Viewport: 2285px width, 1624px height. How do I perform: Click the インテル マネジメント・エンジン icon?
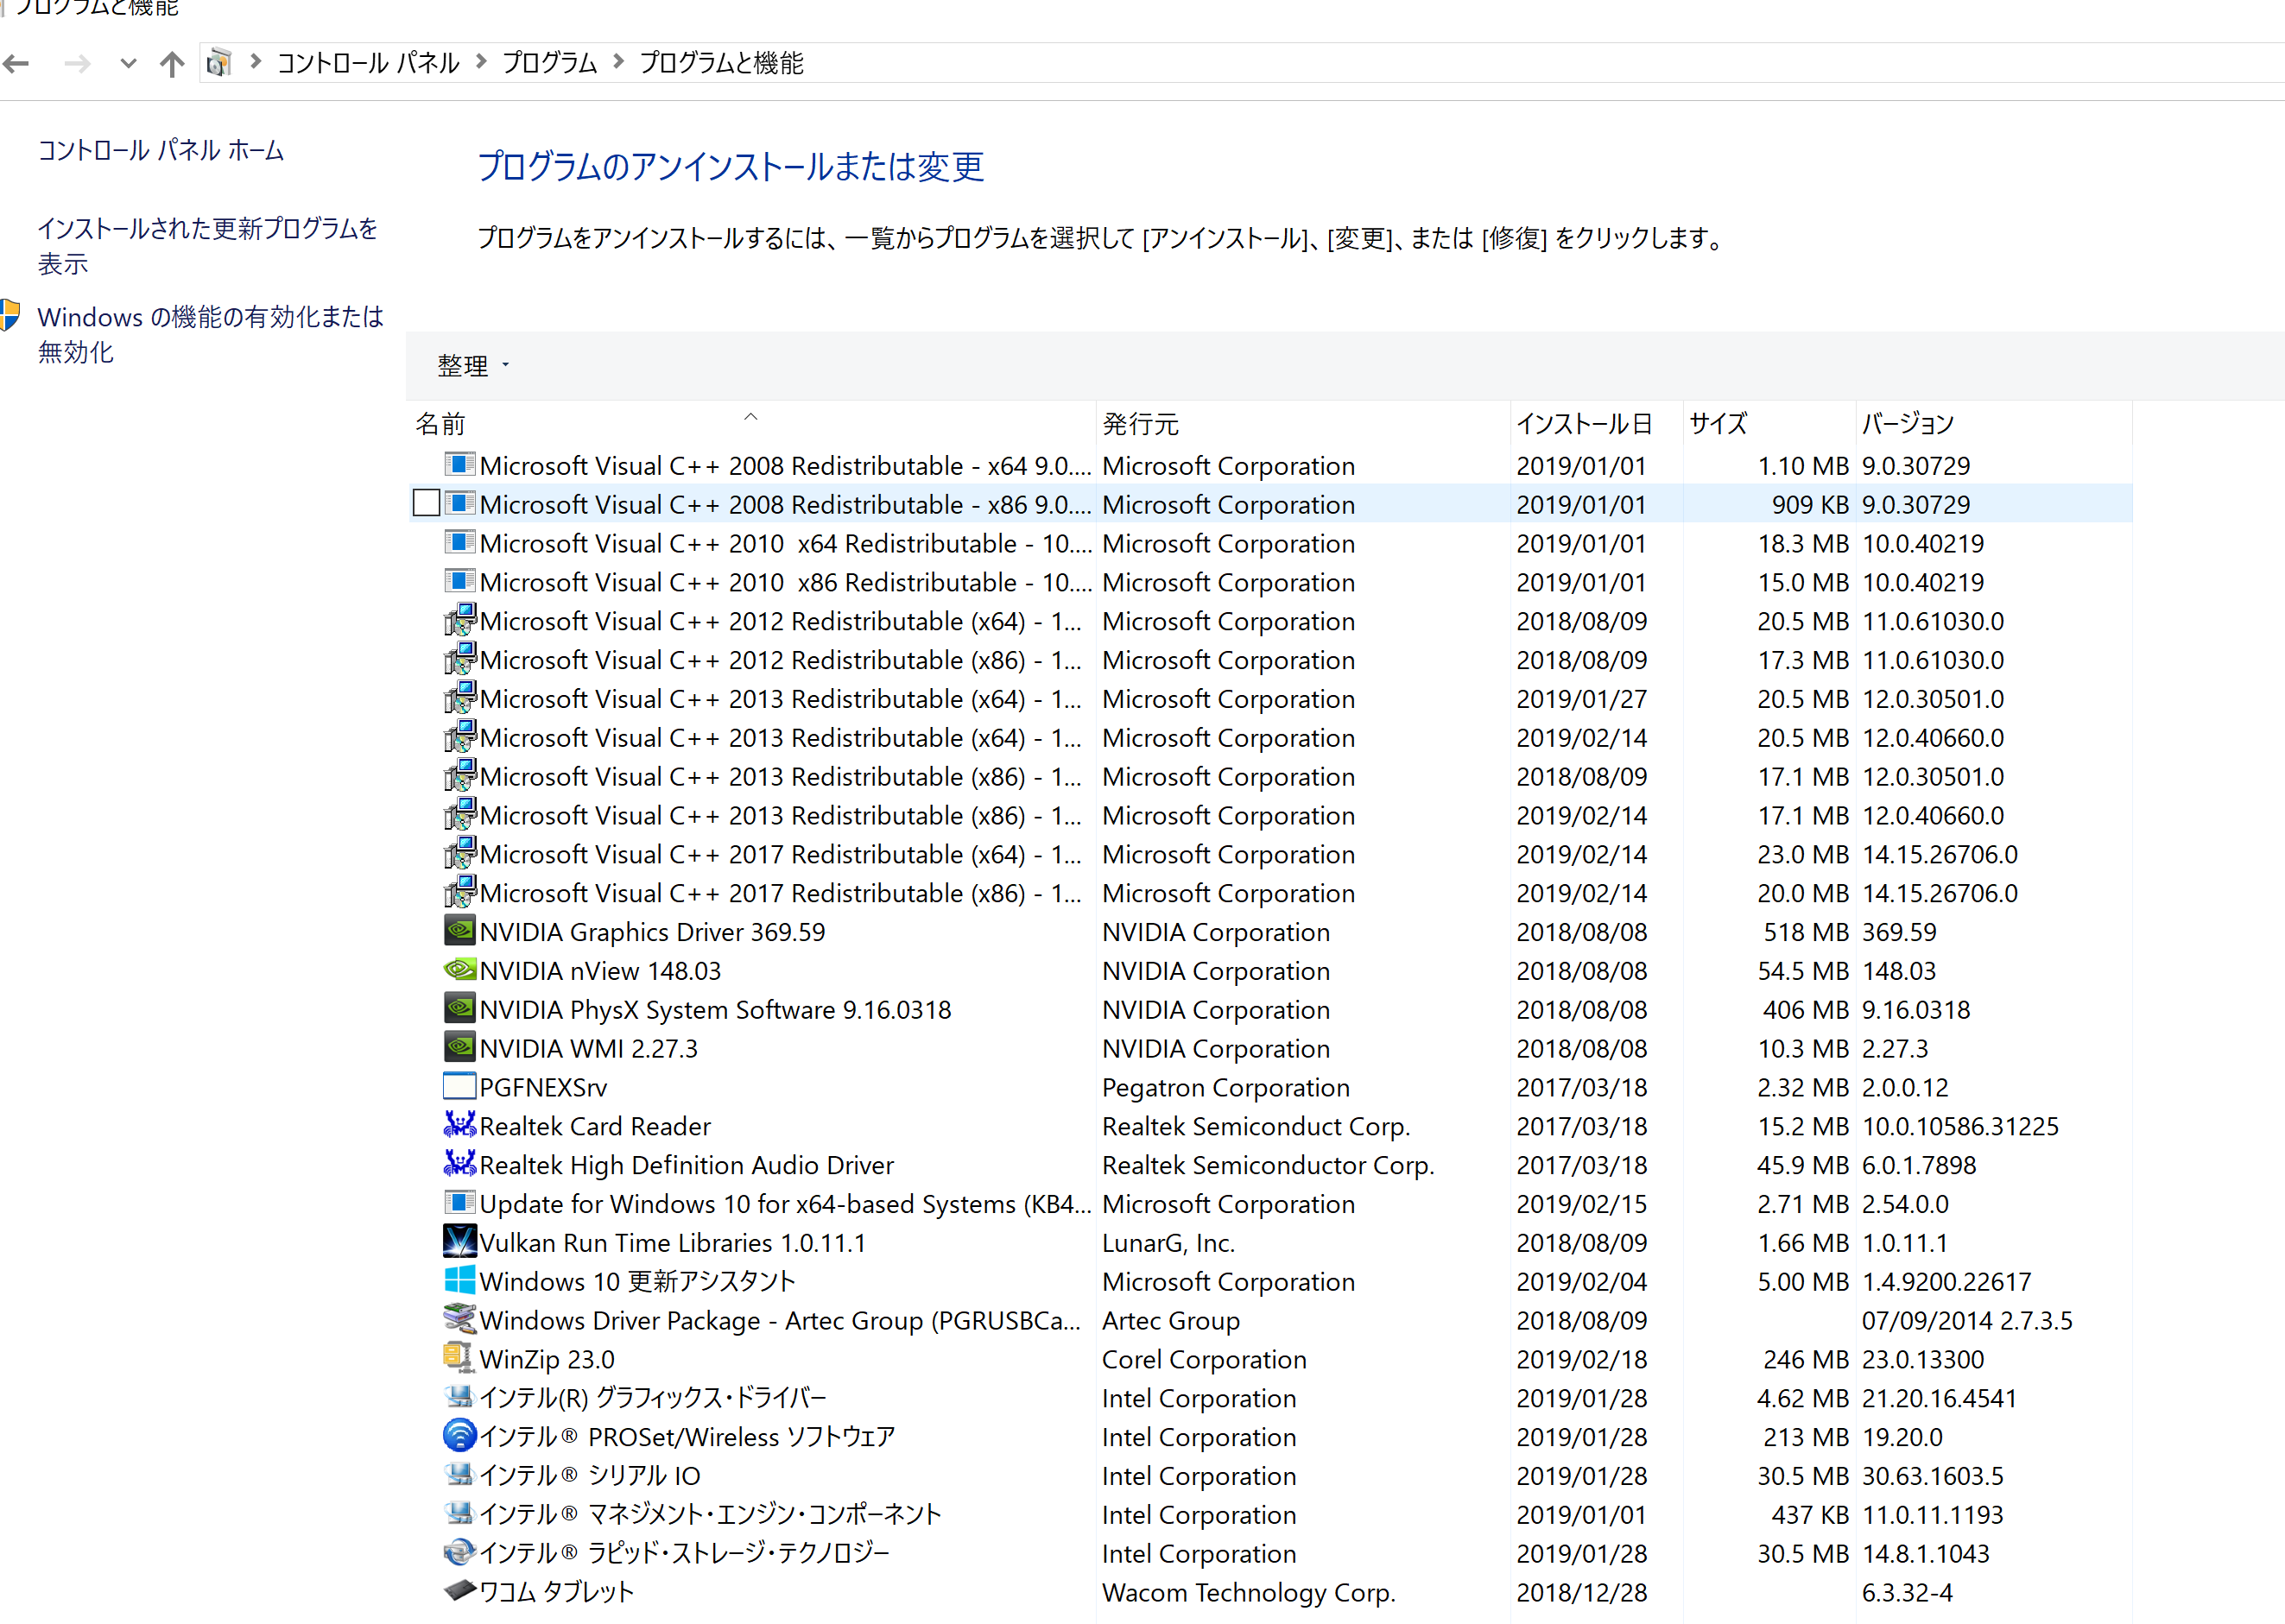[459, 1514]
